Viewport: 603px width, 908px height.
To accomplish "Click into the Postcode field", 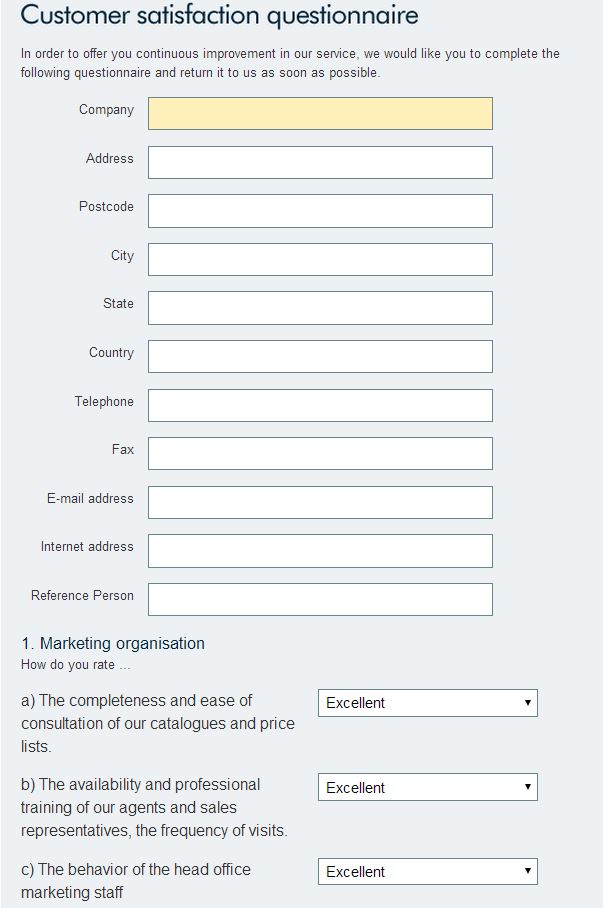I will click(320, 211).
